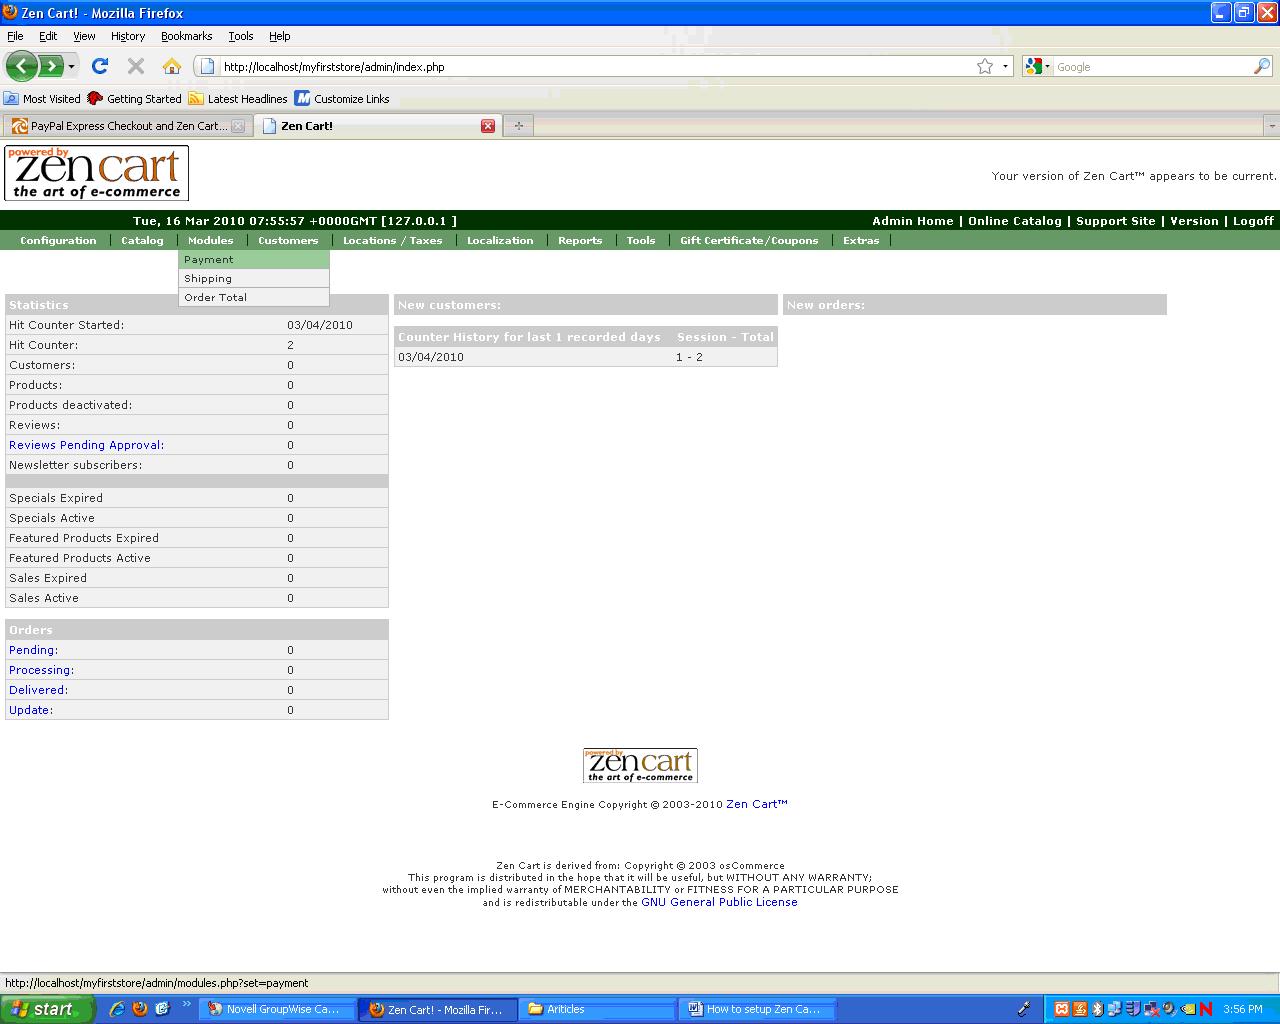Click the Windows Start button

click(x=47, y=1010)
